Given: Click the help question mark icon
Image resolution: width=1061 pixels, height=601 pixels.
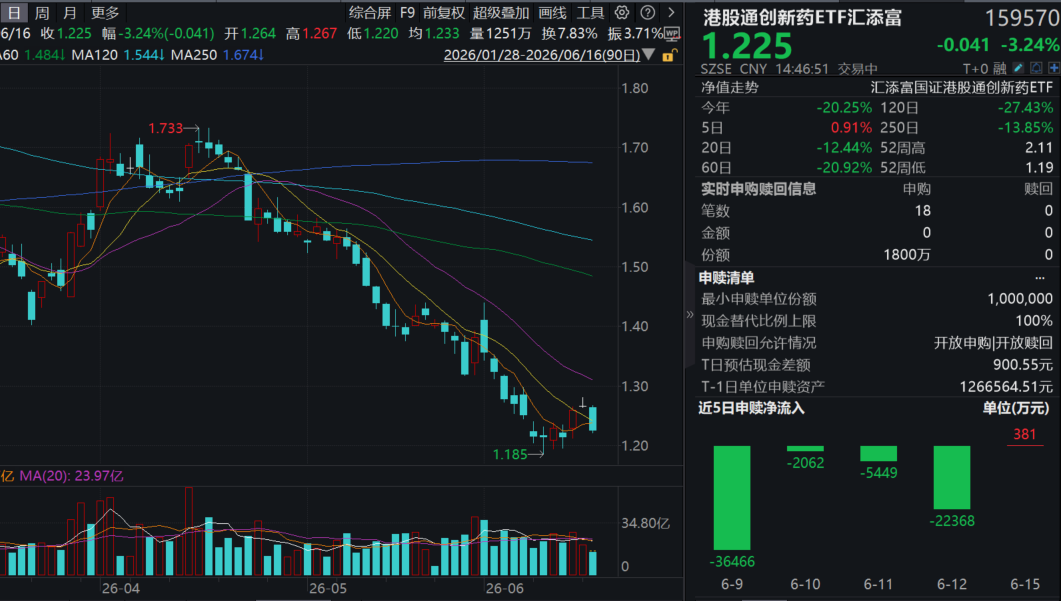Looking at the screenshot, I should click(648, 12).
